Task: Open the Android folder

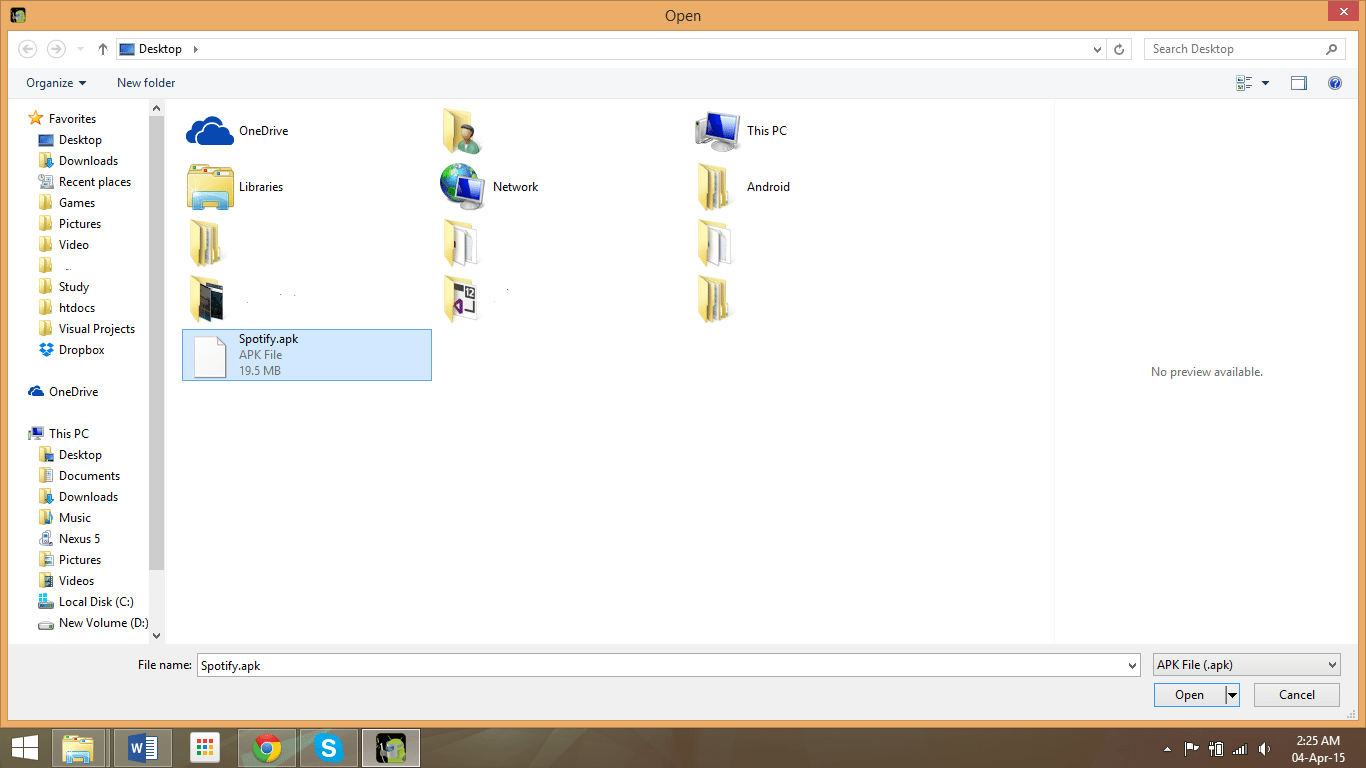Action: click(x=714, y=187)
